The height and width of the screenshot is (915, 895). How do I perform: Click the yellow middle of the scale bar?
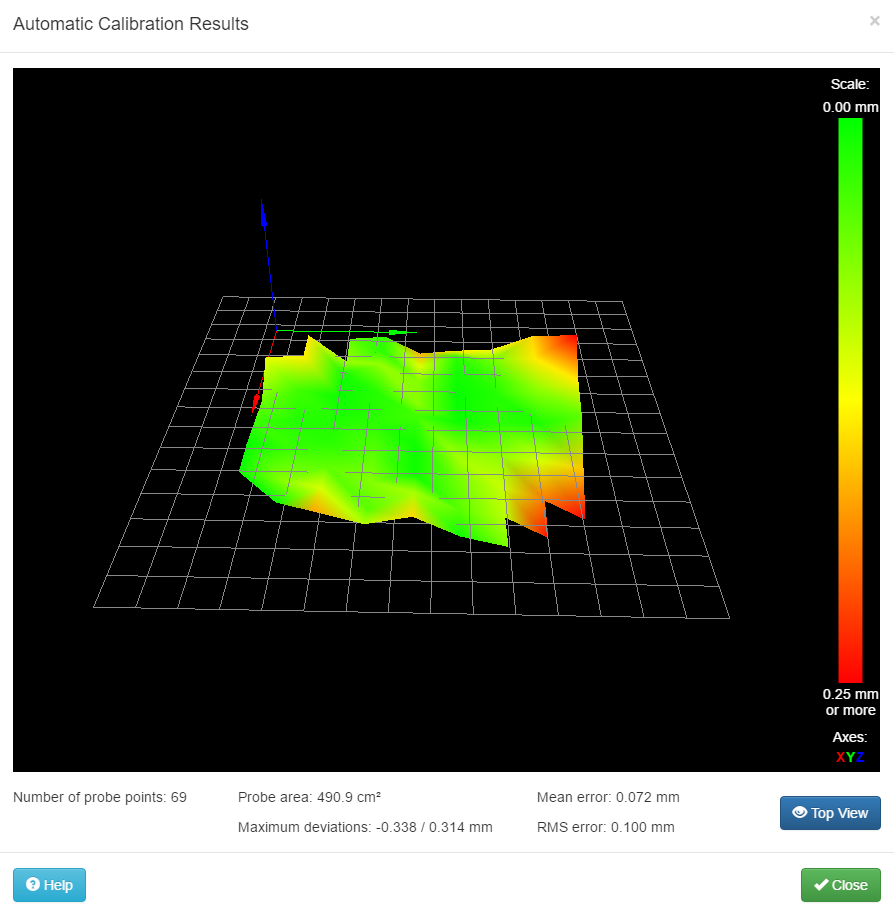[x=850, y=400]
